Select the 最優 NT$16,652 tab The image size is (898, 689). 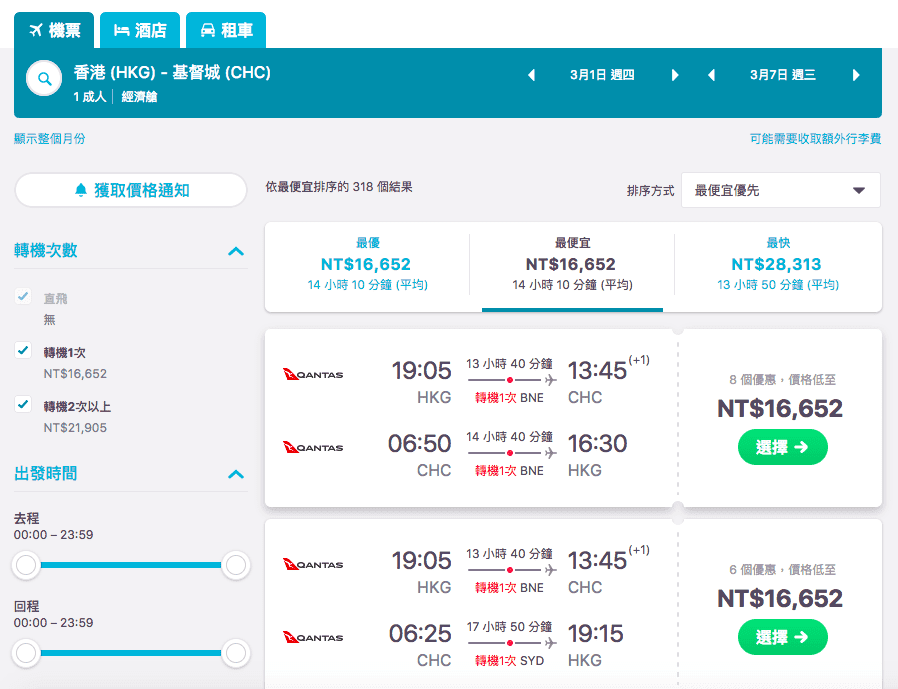[367, 265]
